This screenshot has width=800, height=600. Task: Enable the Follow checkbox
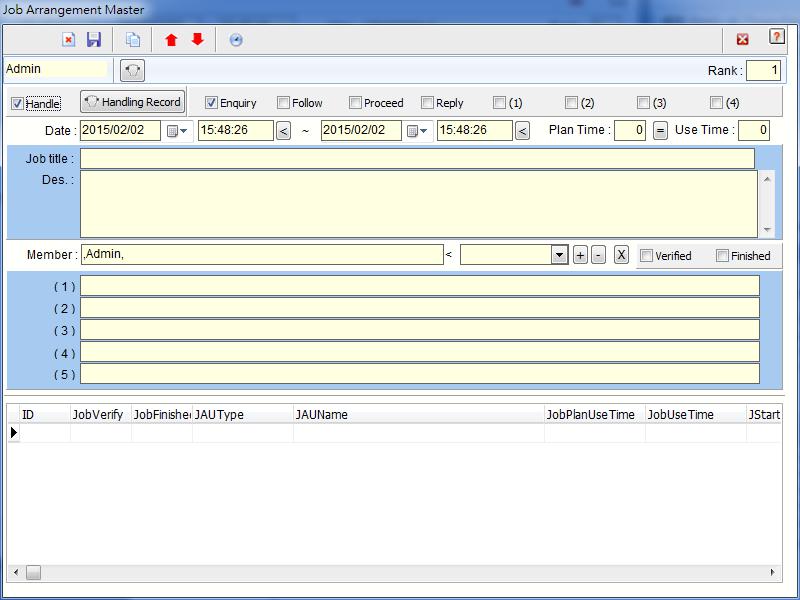click(x=283, y=103)
